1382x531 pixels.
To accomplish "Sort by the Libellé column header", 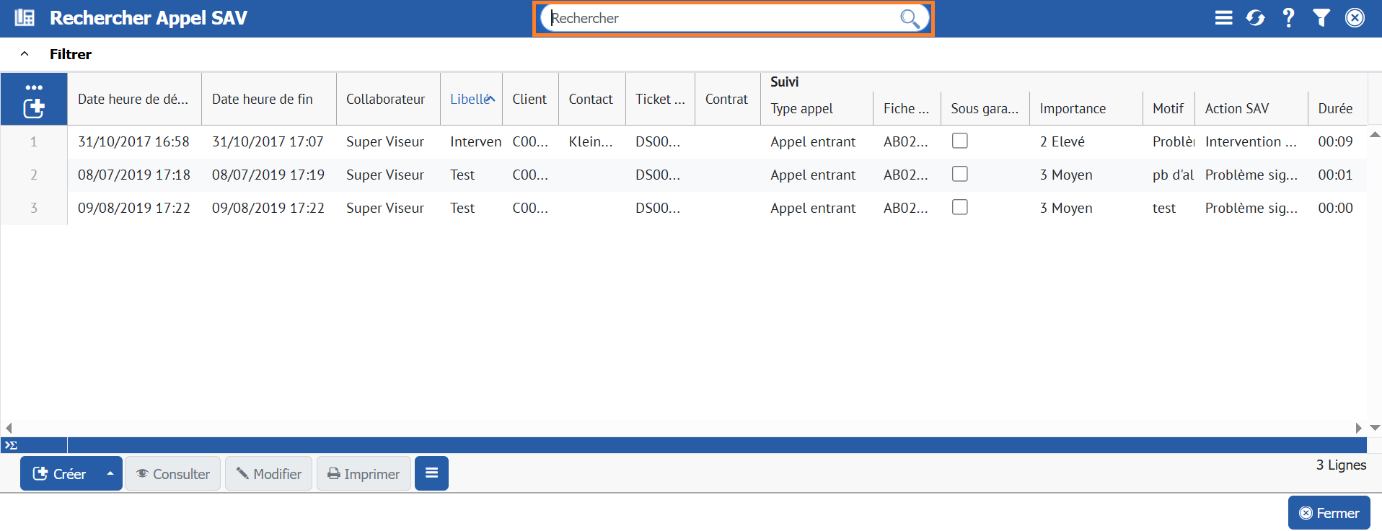I will 468,99.
